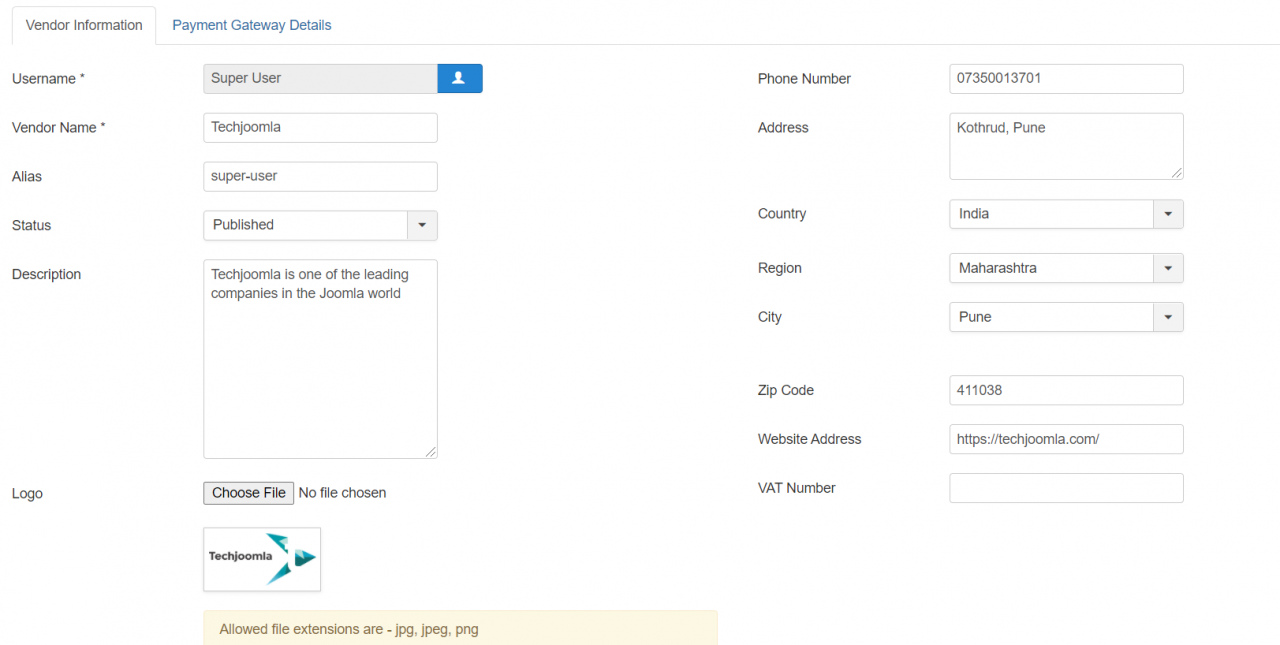Click the Address text area
This screenshot has height=645, width=1280.
[1066, 146]
